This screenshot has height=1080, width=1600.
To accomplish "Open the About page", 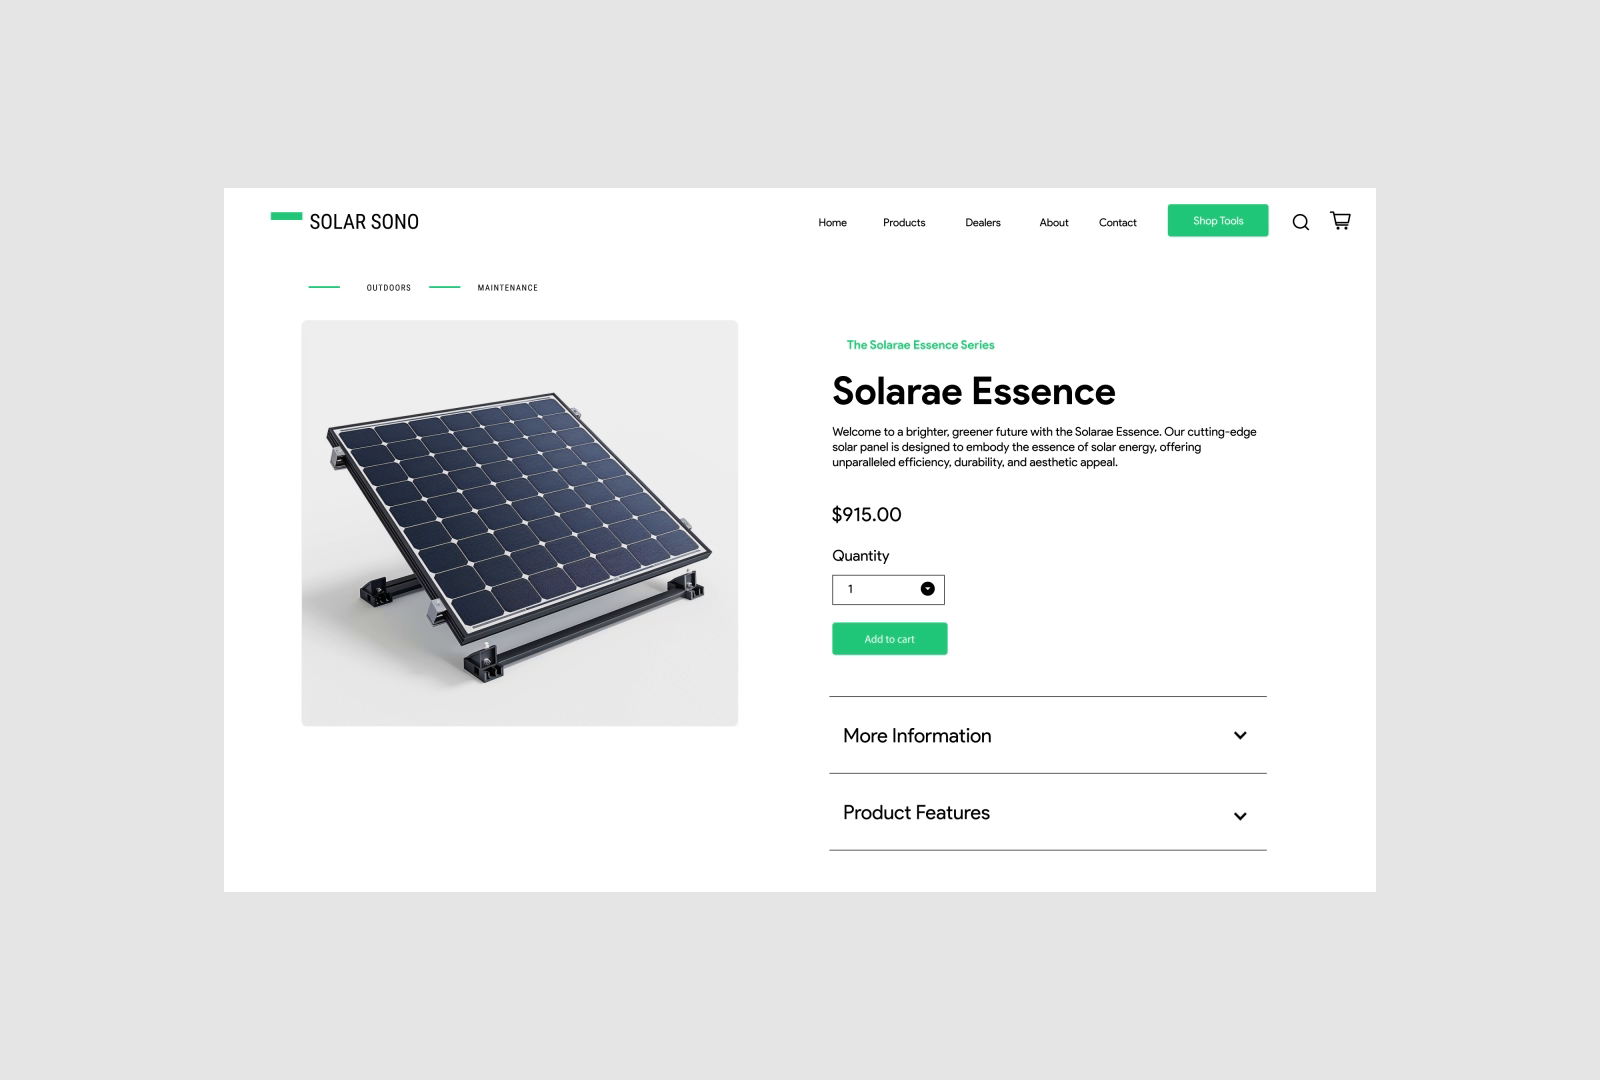I will pyautogui.click(x=1053, y=222).
